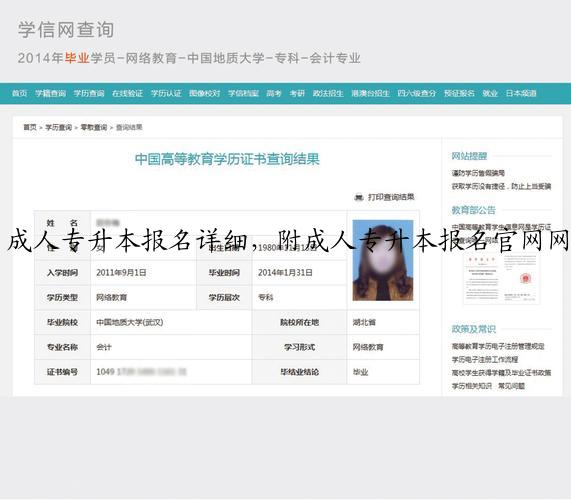Go to 四六级查分 in the navigation bar
The height and width of the screenshot is (500, 571).
[x=417, y=94]
